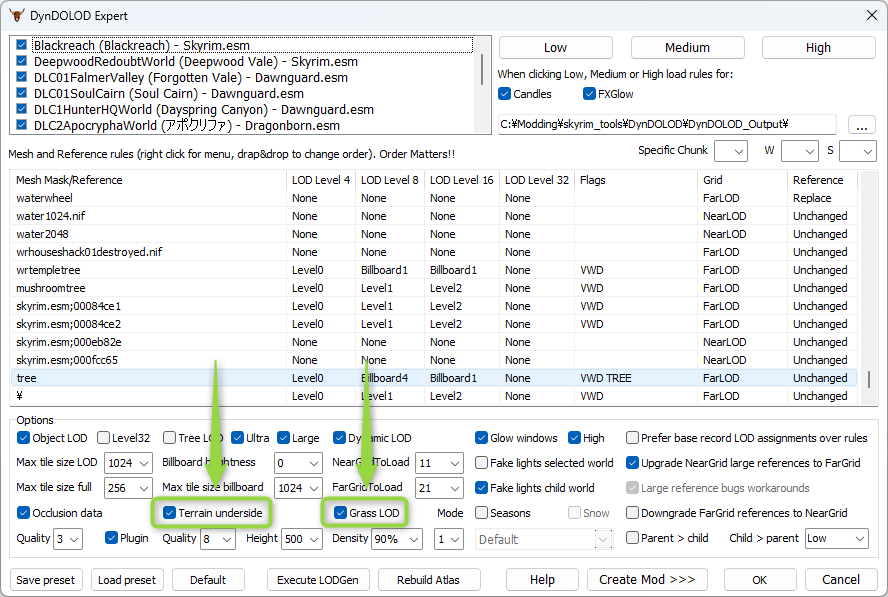Toggle the Grass LOD checkbox
Viewport: 888px width, 597px height.
(340, 513)
